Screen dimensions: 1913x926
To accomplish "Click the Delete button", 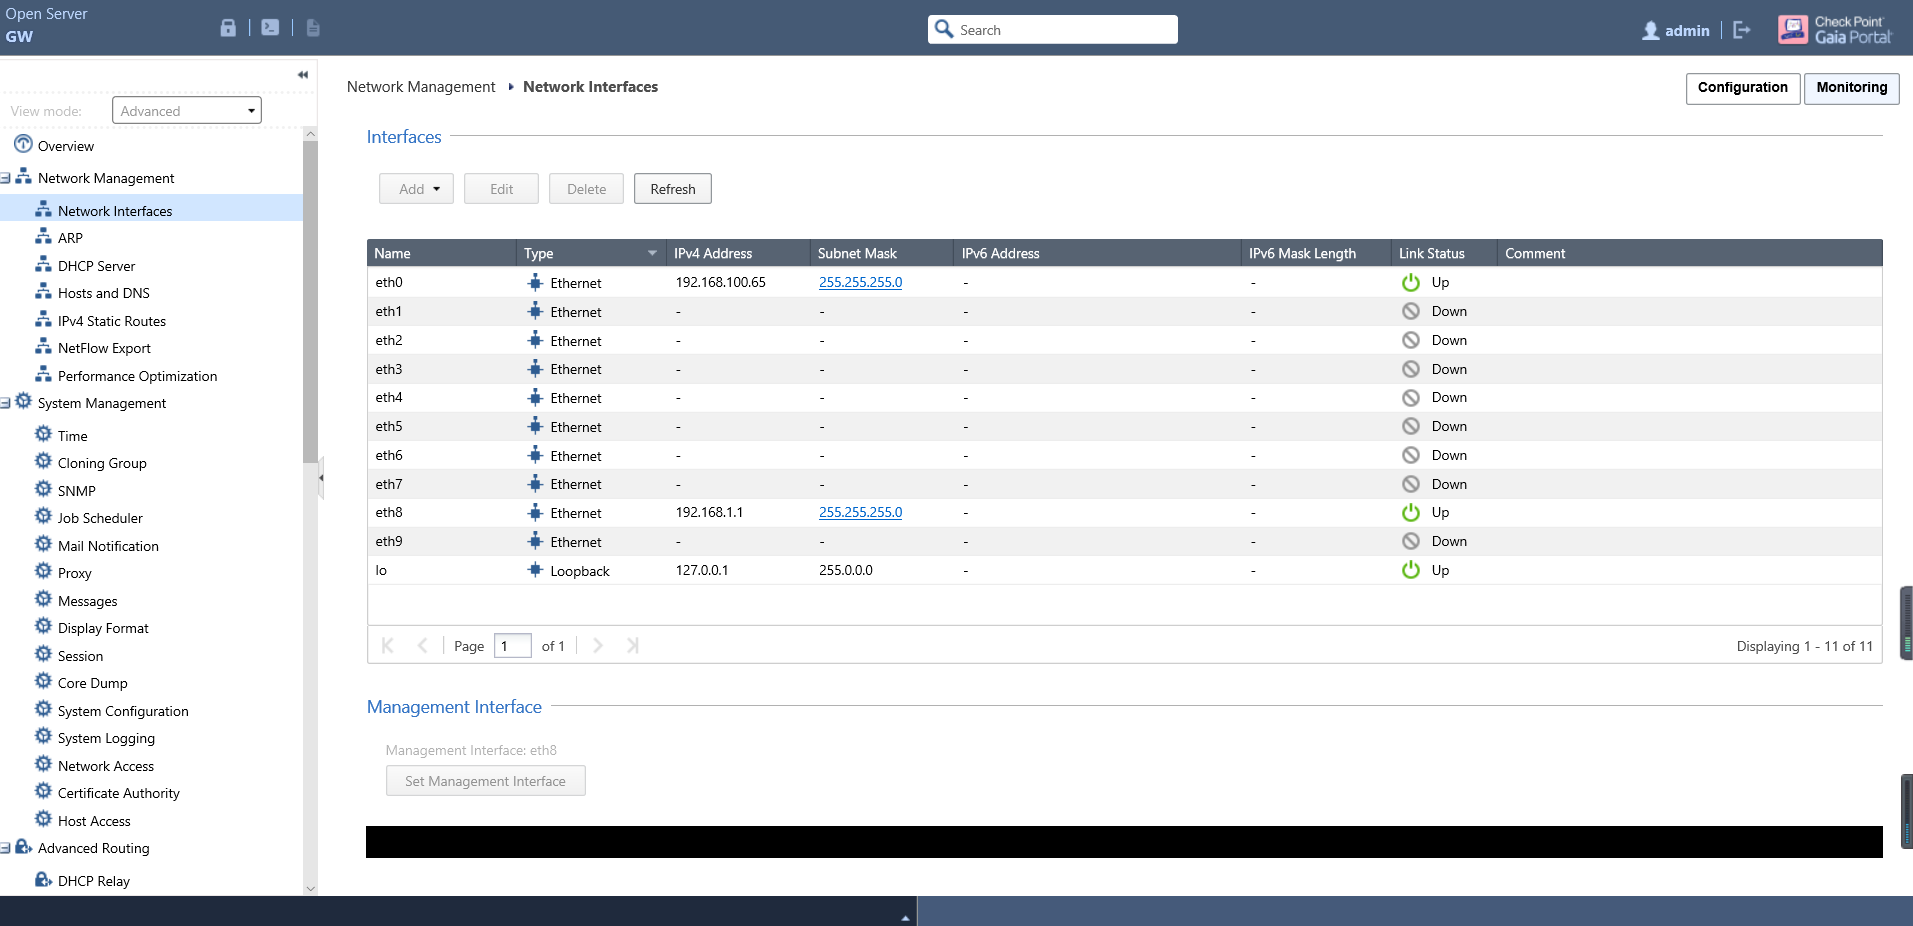I will [586, 189].
